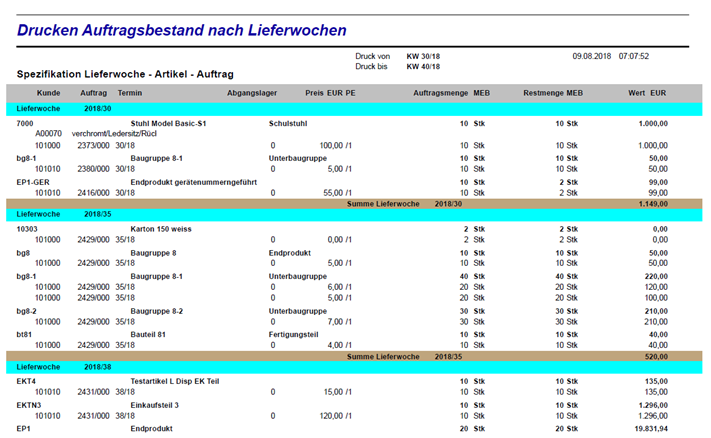Click the report title Drucken Auftragsbestand nach Lieferwochen
Image resolution: width=711 pixels, height=438 pixels.
[181, 30]
